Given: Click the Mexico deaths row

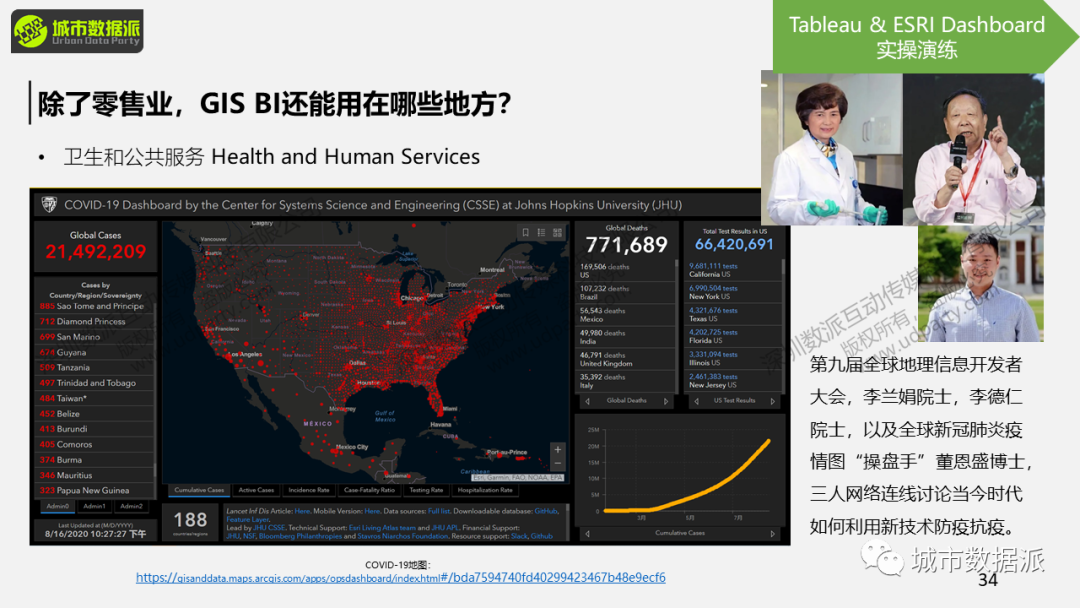Looking at the screenshot, I should [x=625, y=315].
